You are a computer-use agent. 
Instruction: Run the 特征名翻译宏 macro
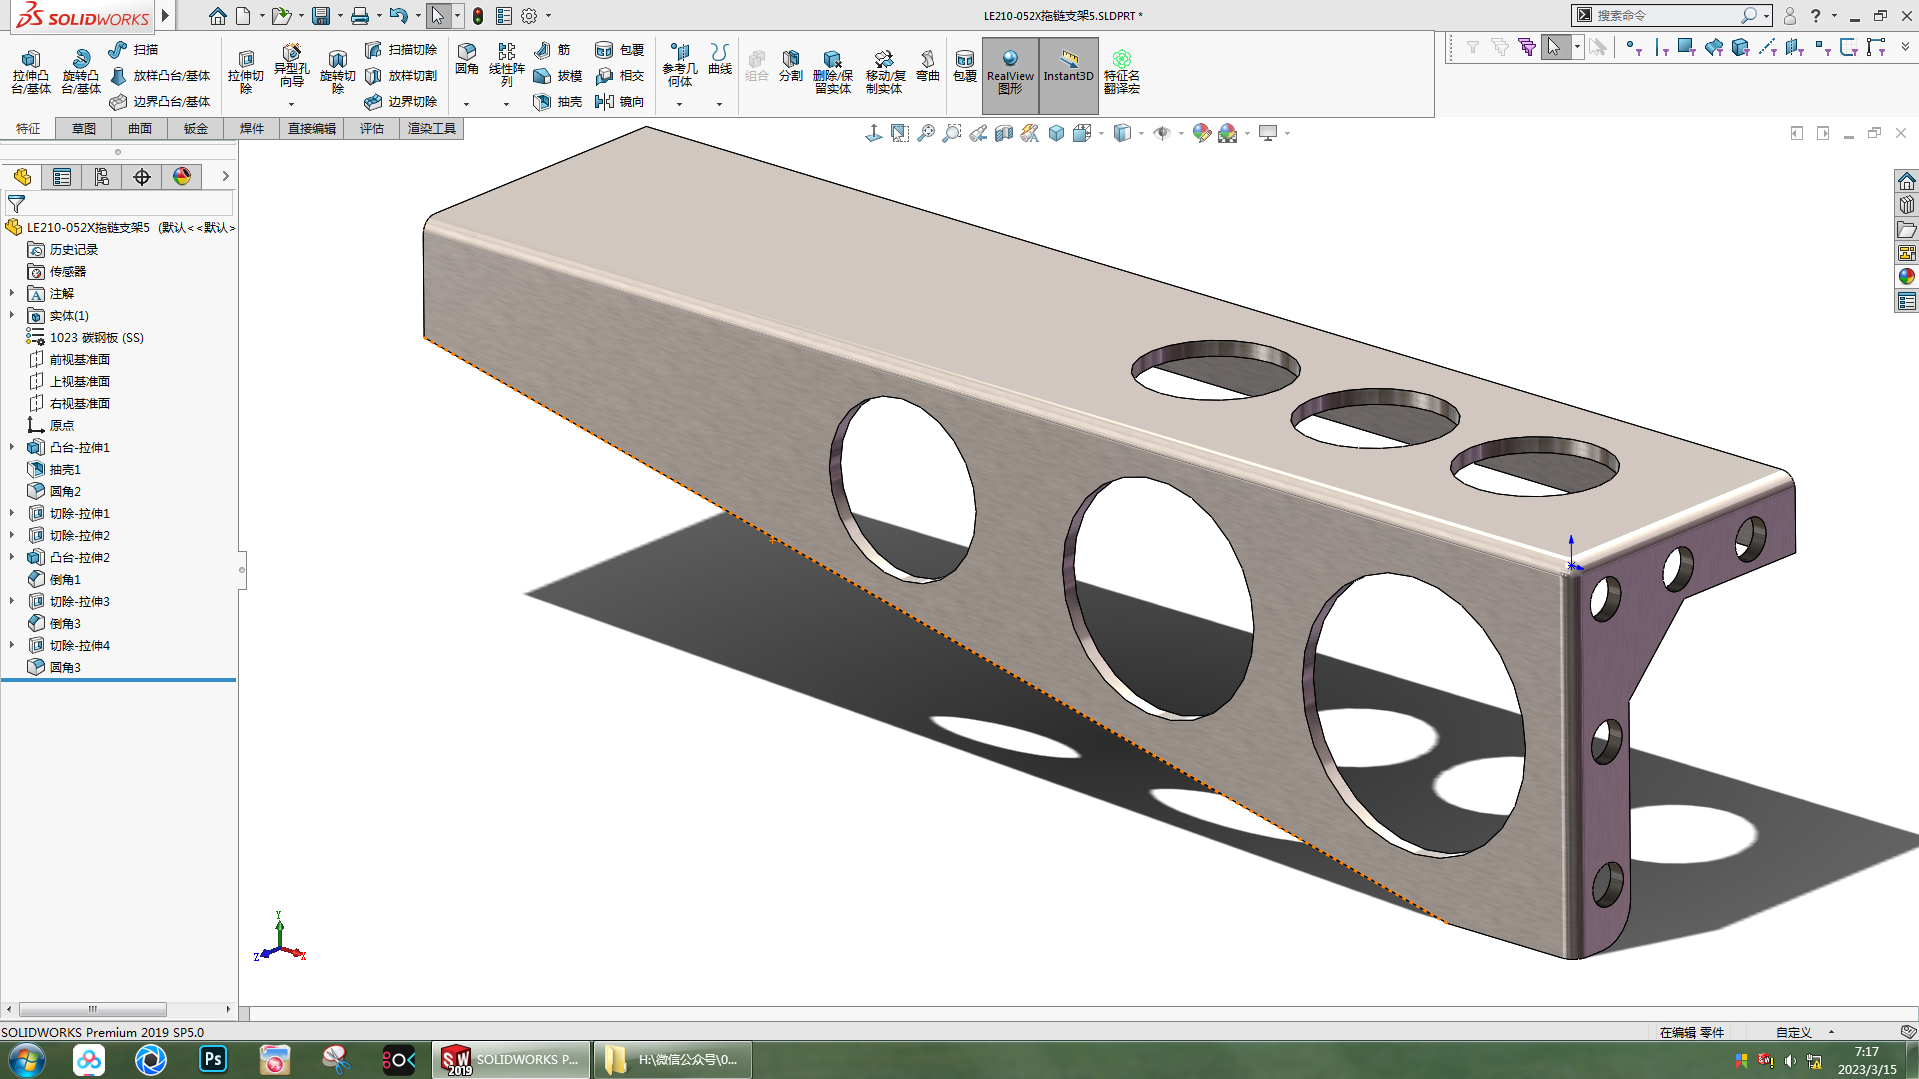(x=1122, y=72)
